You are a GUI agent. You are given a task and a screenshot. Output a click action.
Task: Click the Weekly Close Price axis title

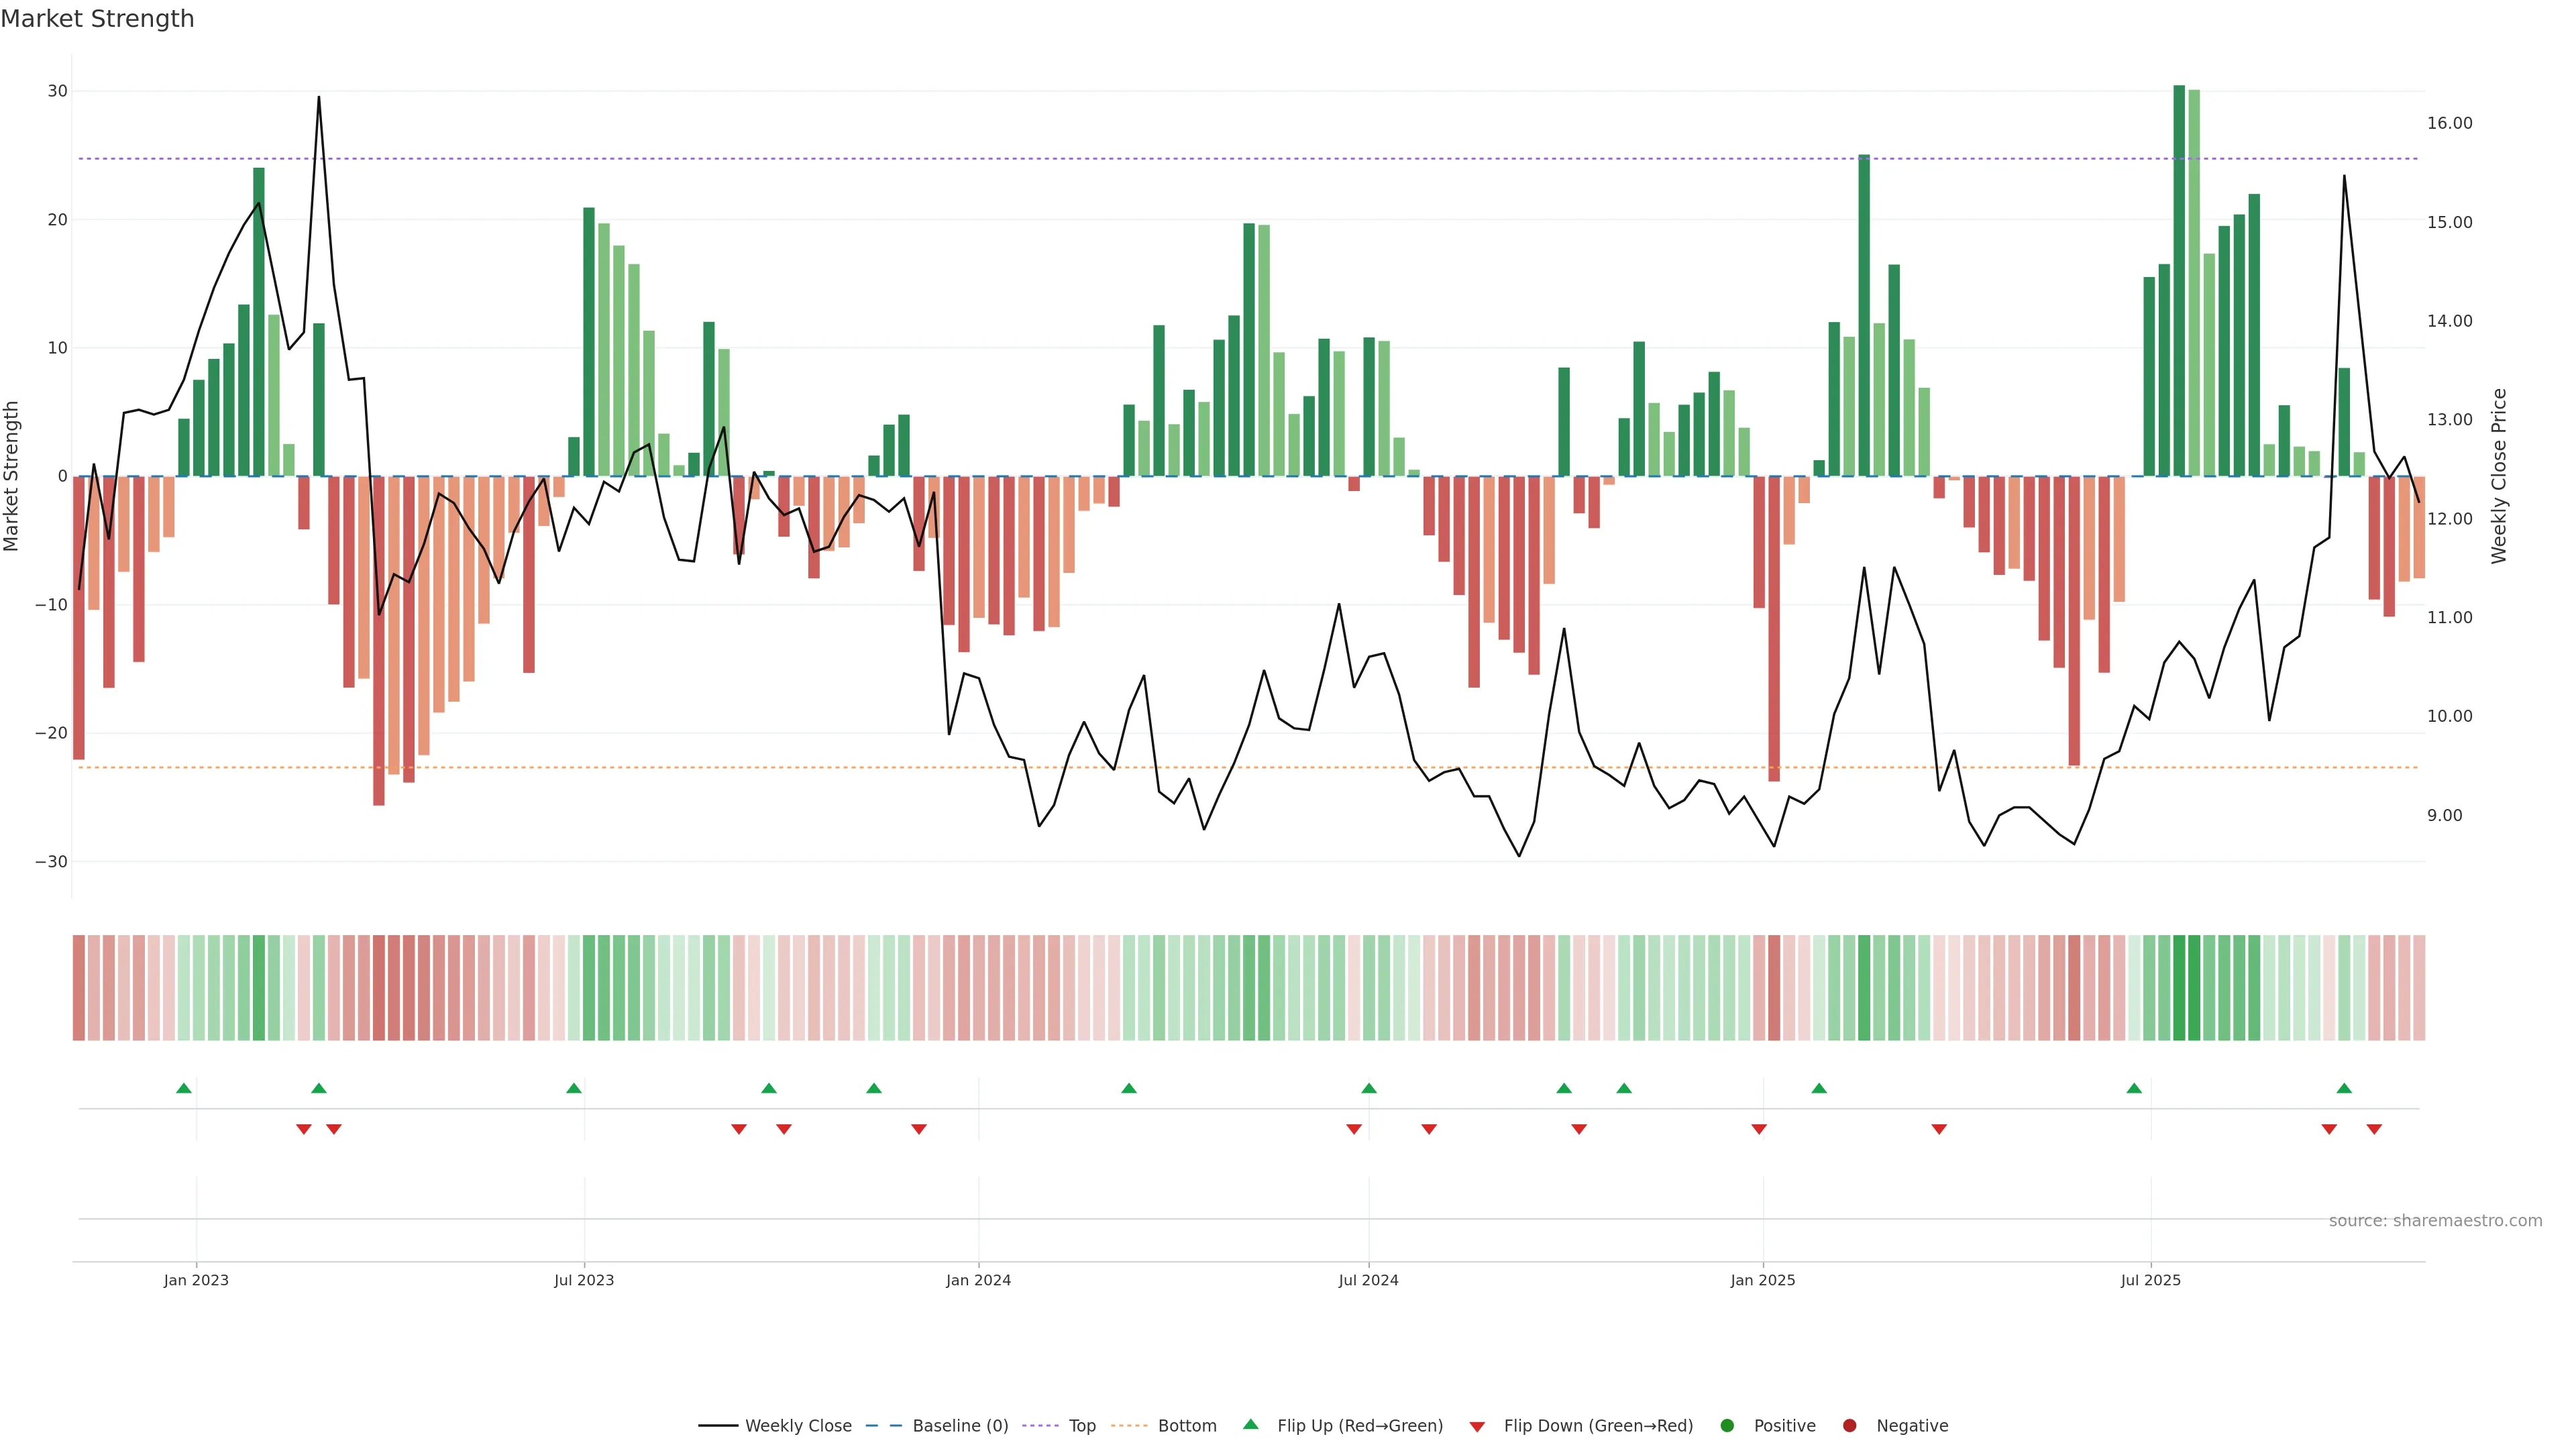pyautogui.click(x=2499, y=476)
